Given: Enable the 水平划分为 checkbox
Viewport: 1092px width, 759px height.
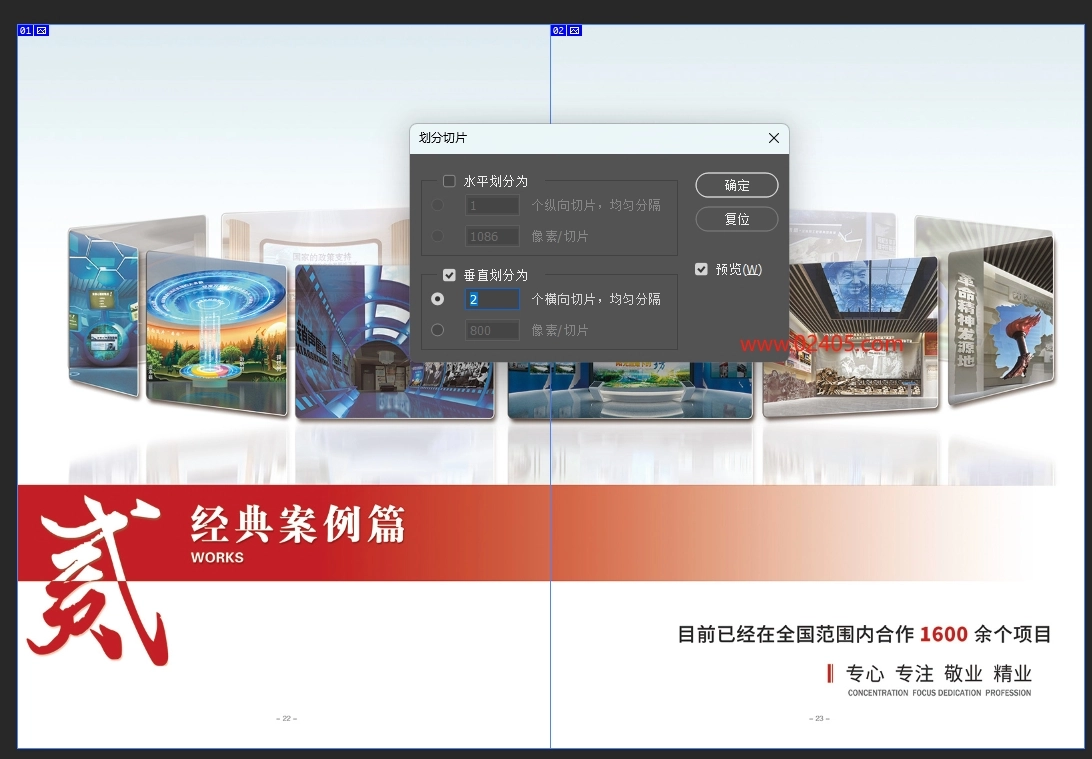Looking at the screenshot, I should [449, 181].
